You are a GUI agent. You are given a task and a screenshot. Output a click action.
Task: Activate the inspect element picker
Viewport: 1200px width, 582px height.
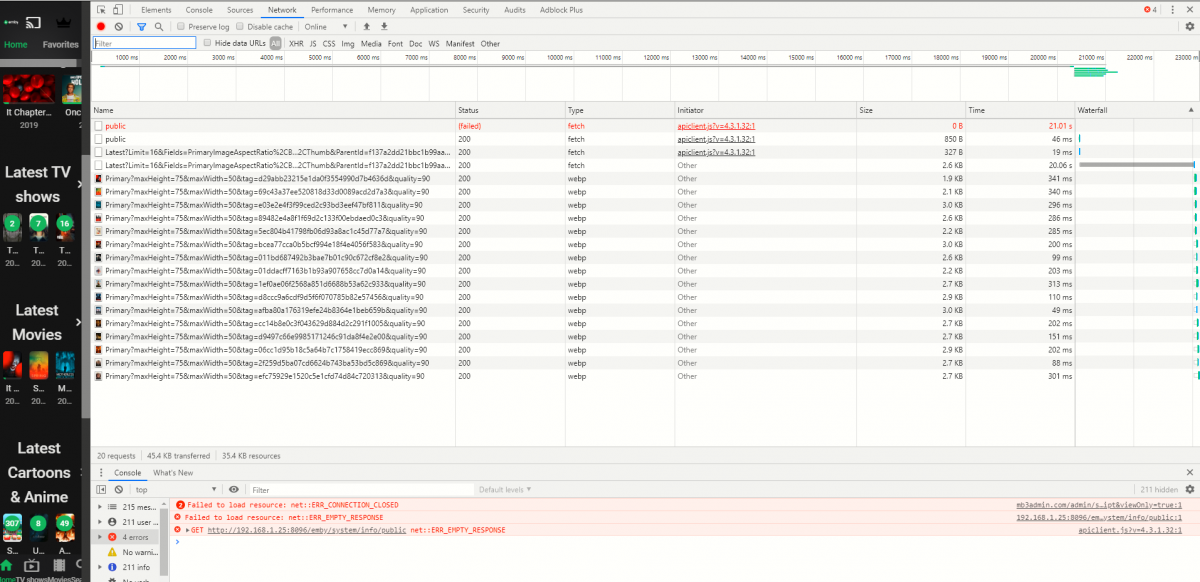pos(101,9)
